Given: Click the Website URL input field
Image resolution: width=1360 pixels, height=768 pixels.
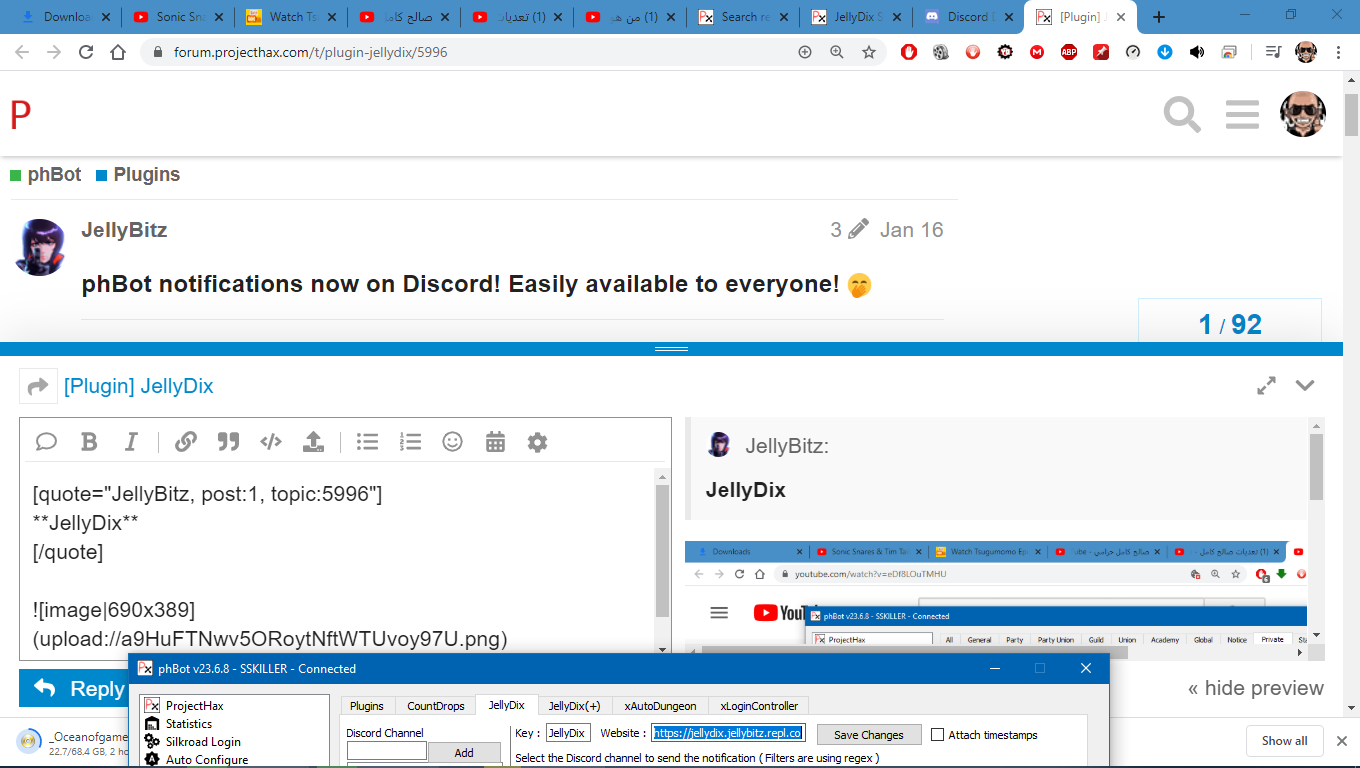Looking at the screenshot, I should 728,734.
